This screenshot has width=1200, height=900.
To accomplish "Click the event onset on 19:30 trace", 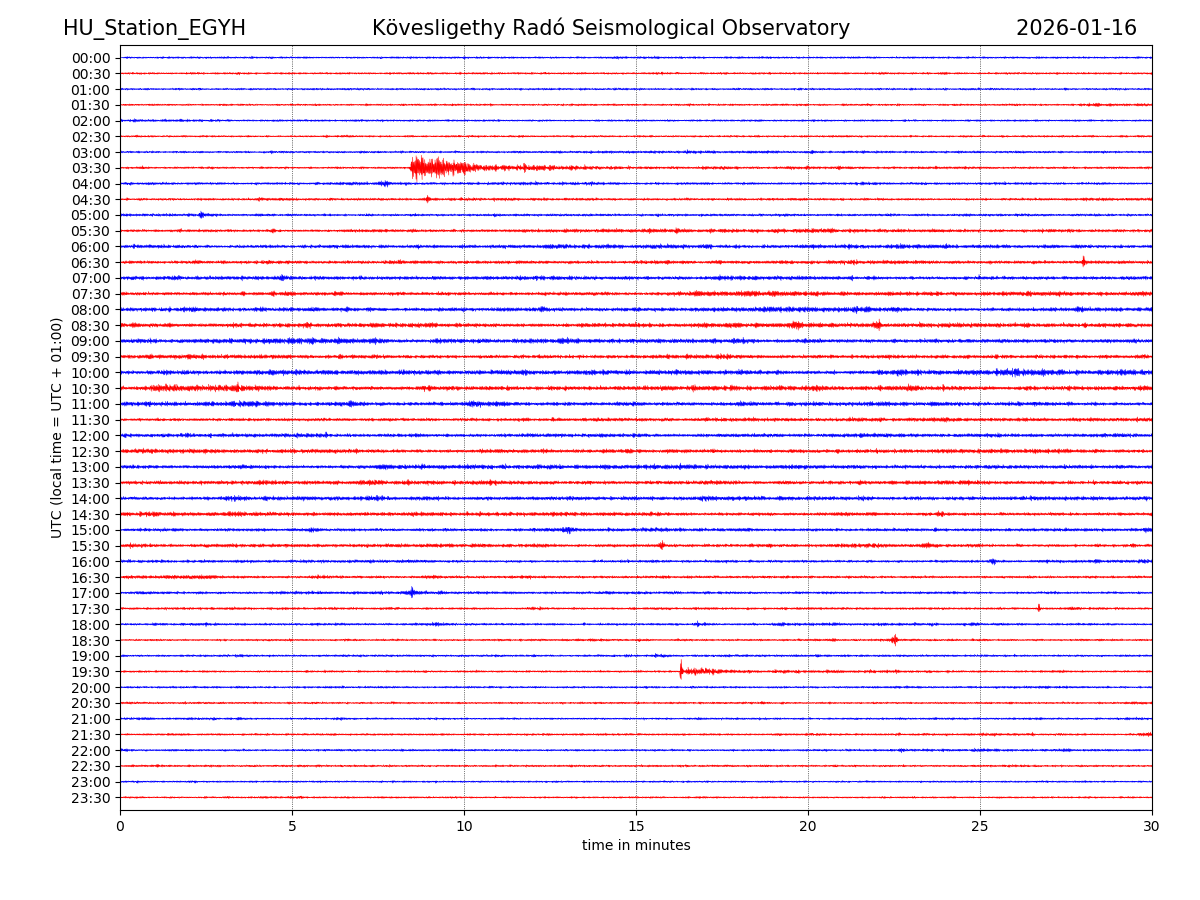I will [x=681, y=671].
